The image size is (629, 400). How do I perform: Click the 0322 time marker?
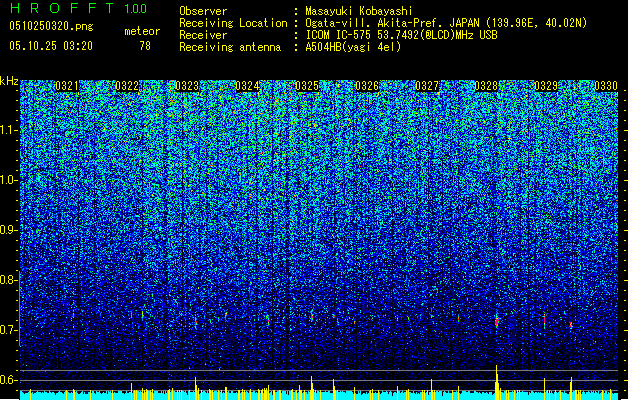click(127, 86)
